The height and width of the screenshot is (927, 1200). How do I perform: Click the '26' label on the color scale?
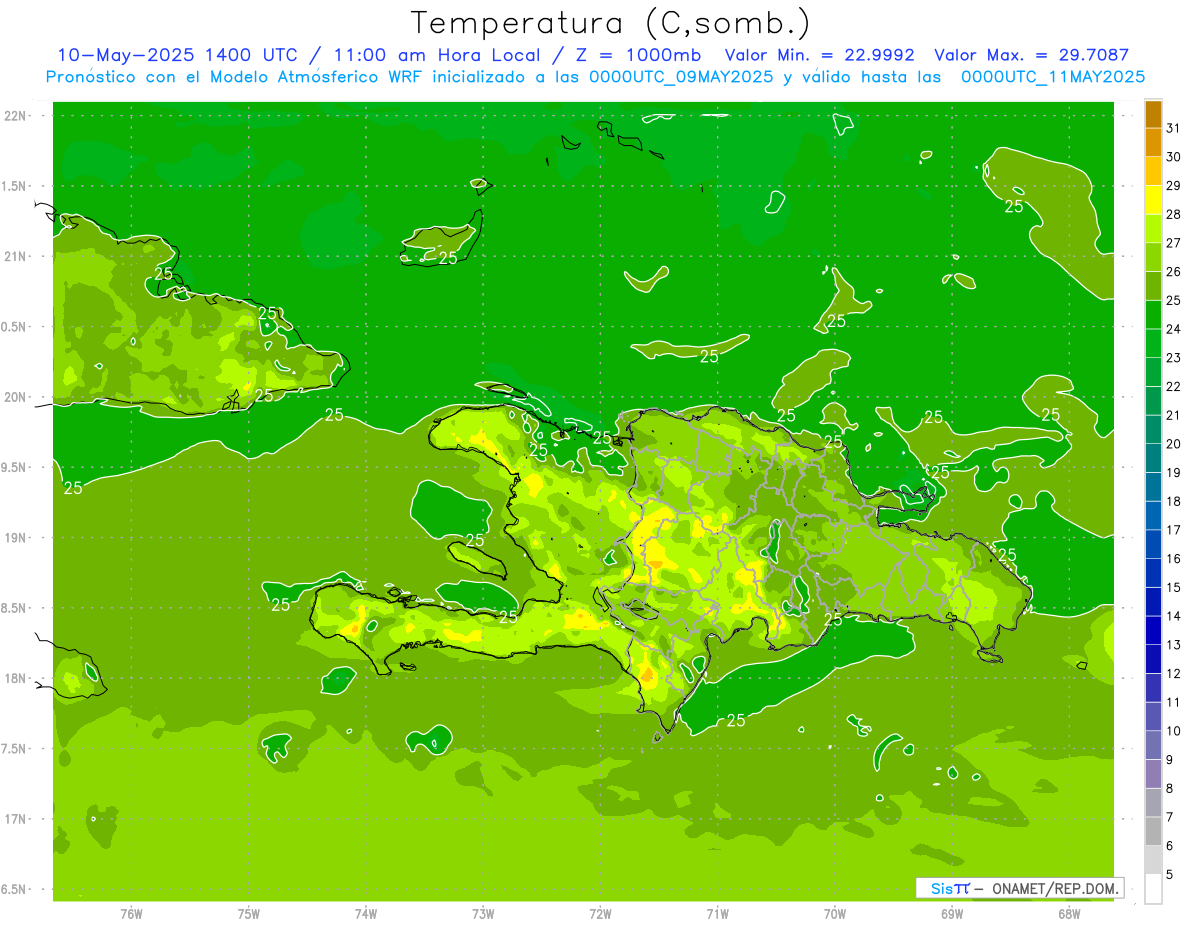1174,271
